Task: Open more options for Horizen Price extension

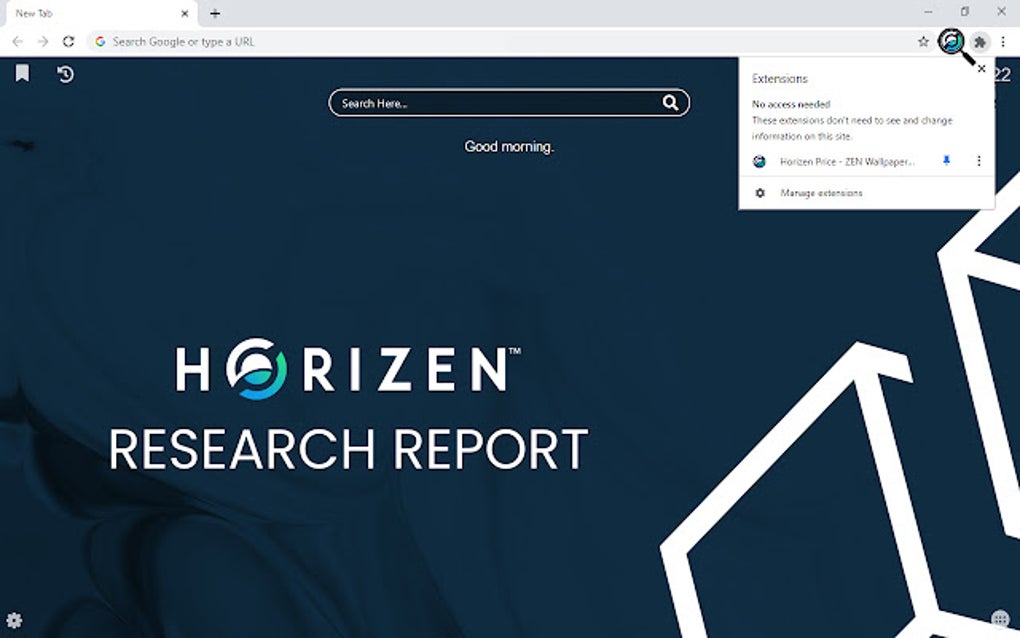Action: click(978, 161)
